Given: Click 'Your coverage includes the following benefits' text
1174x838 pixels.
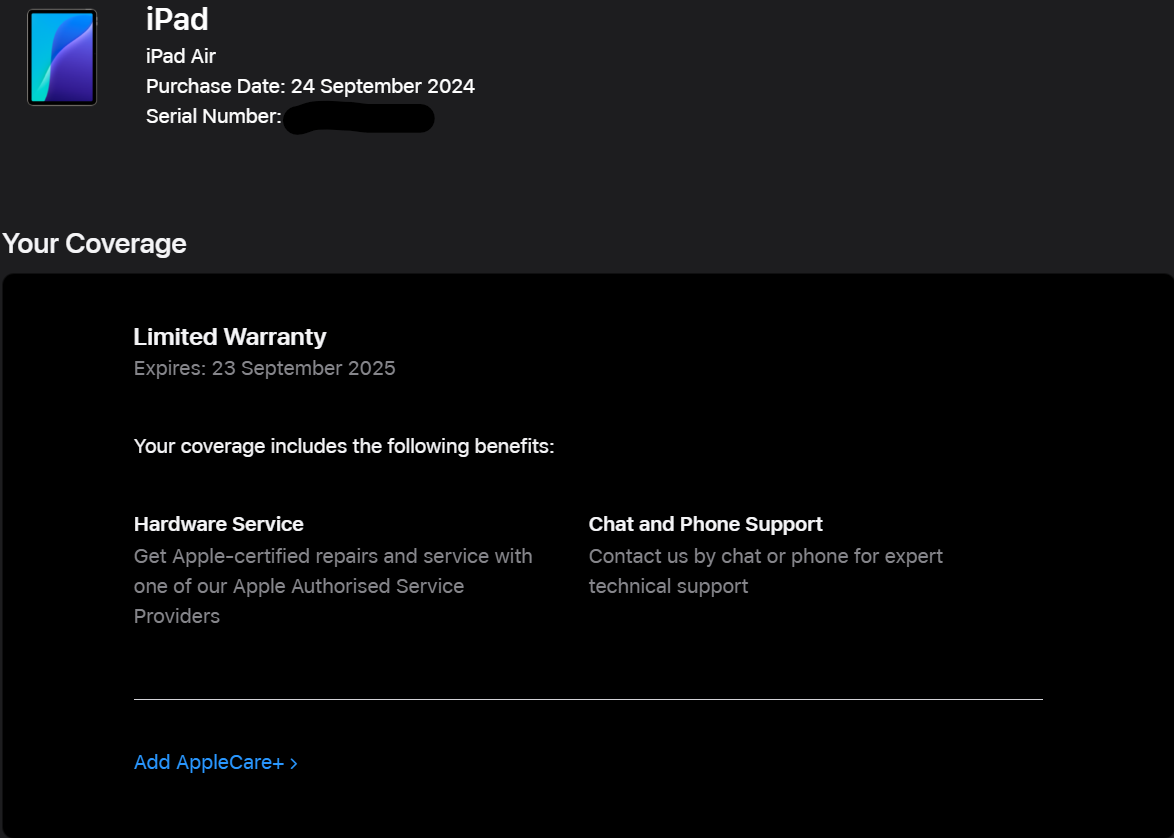Looking at the screenshot, I should (x=344, y=446).
